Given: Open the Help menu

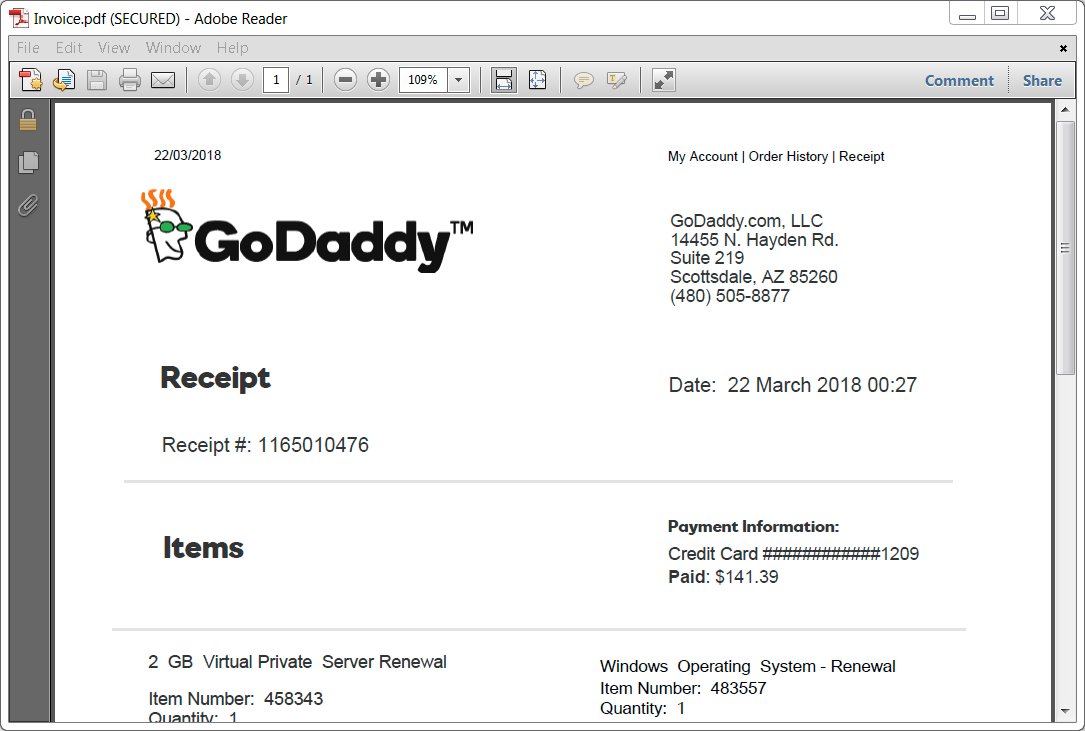Looking at the screenshot, I should pos(232,48).
